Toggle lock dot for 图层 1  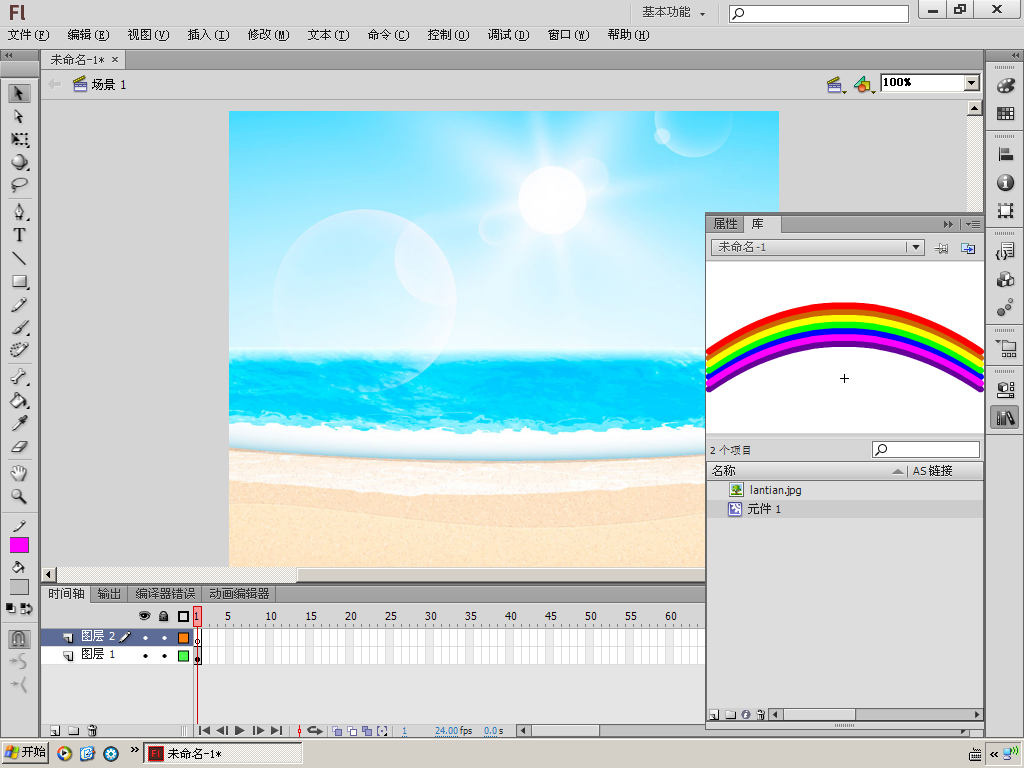(164, 656)
